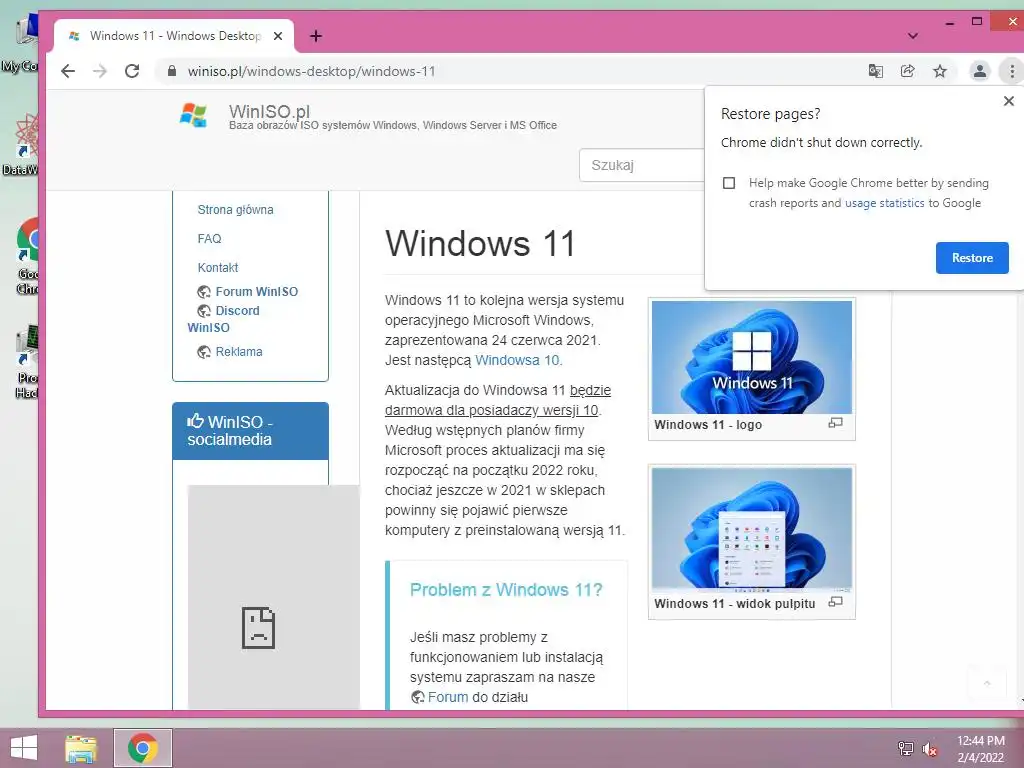Select the Process Hacker desktop shortcut

click(27, 361)
